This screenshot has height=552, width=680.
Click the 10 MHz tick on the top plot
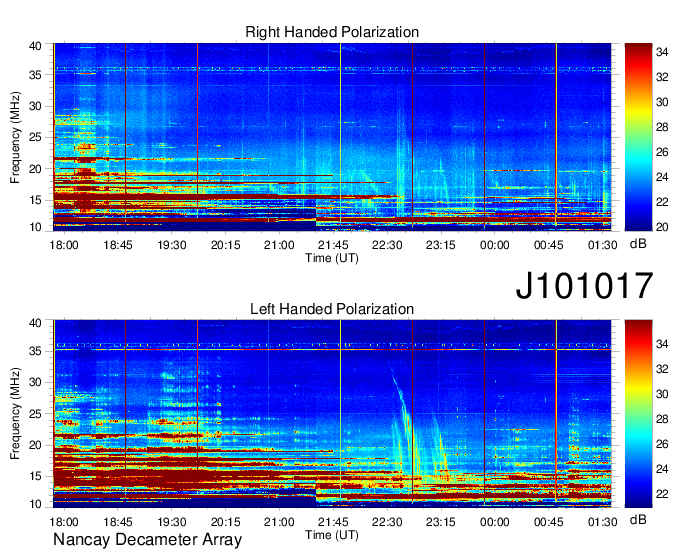coord(36,227)
